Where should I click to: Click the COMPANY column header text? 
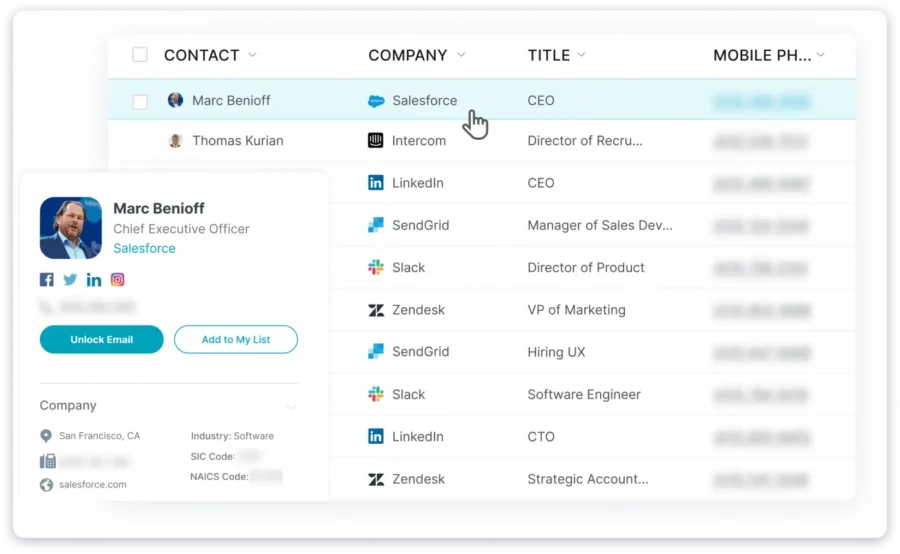tap(408, 55)
